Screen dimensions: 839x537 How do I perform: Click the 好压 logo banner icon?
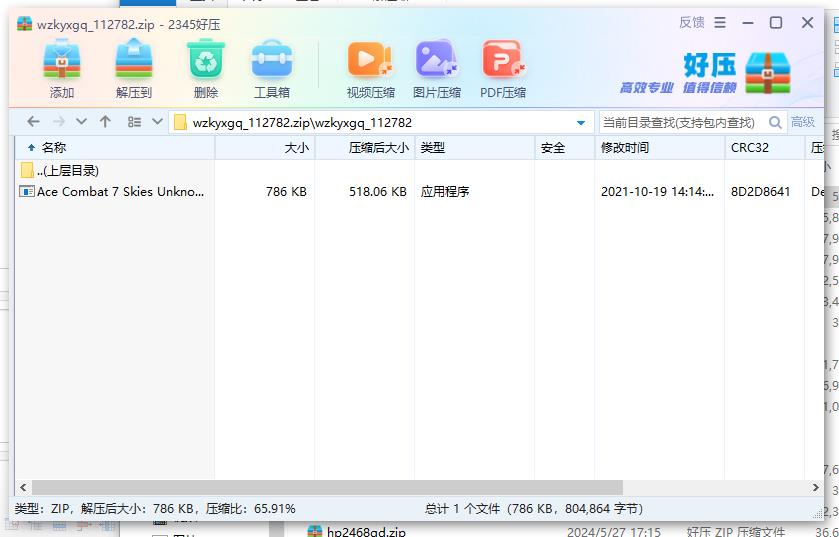[768, 73]
